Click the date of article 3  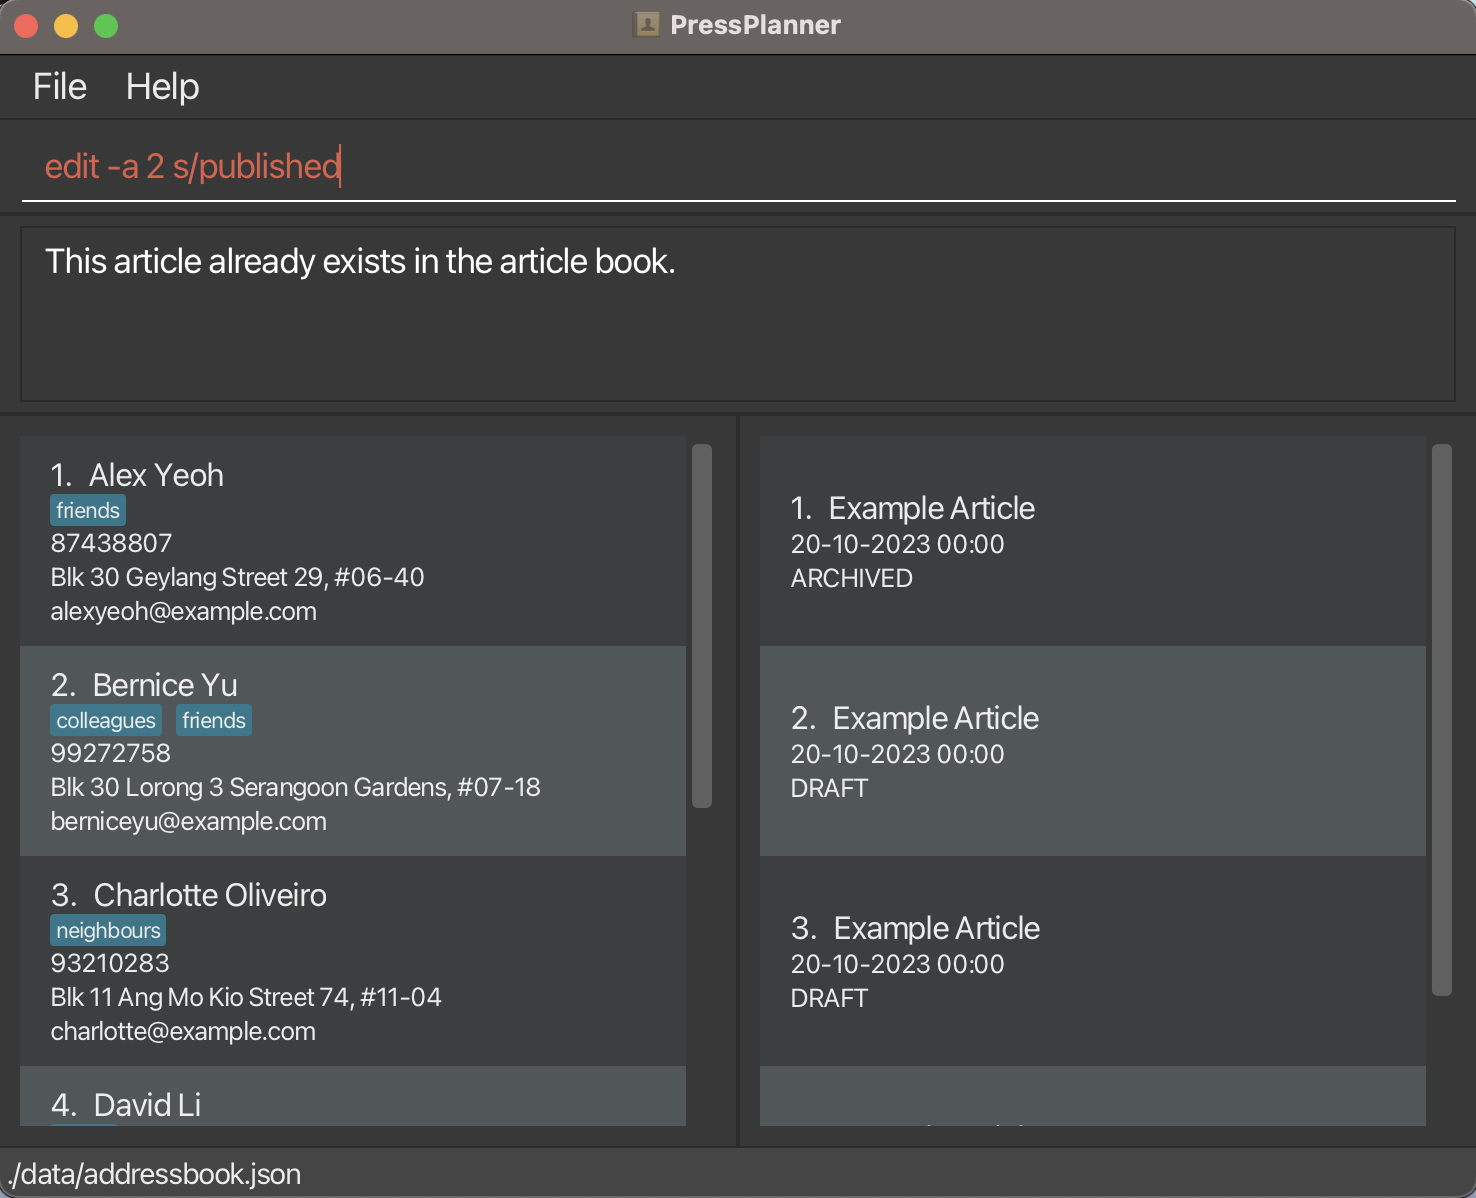(x=897, y=964)
